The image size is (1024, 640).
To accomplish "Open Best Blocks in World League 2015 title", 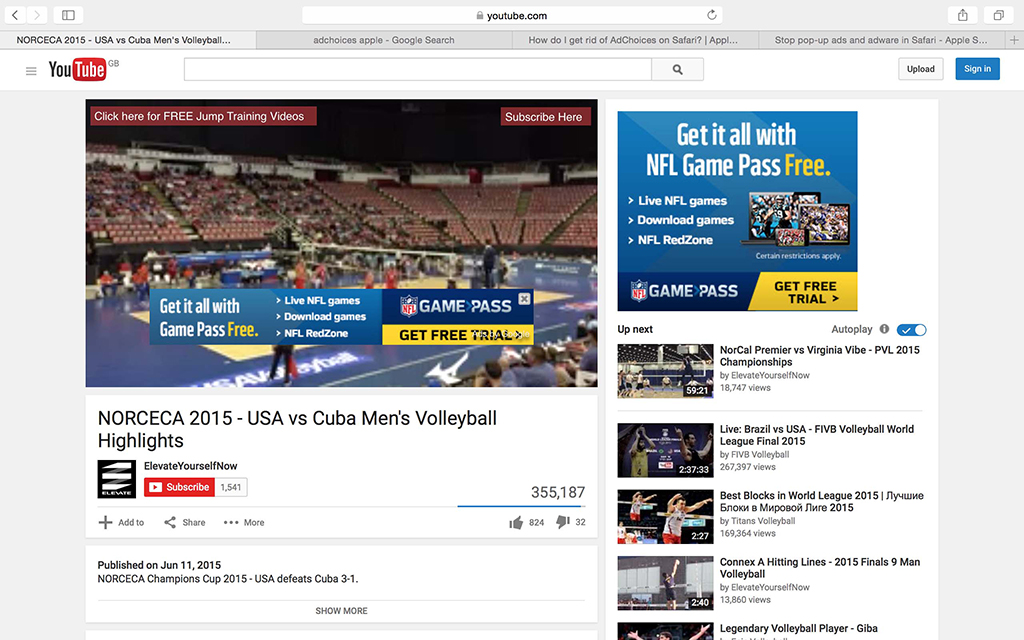I will 822,502.
